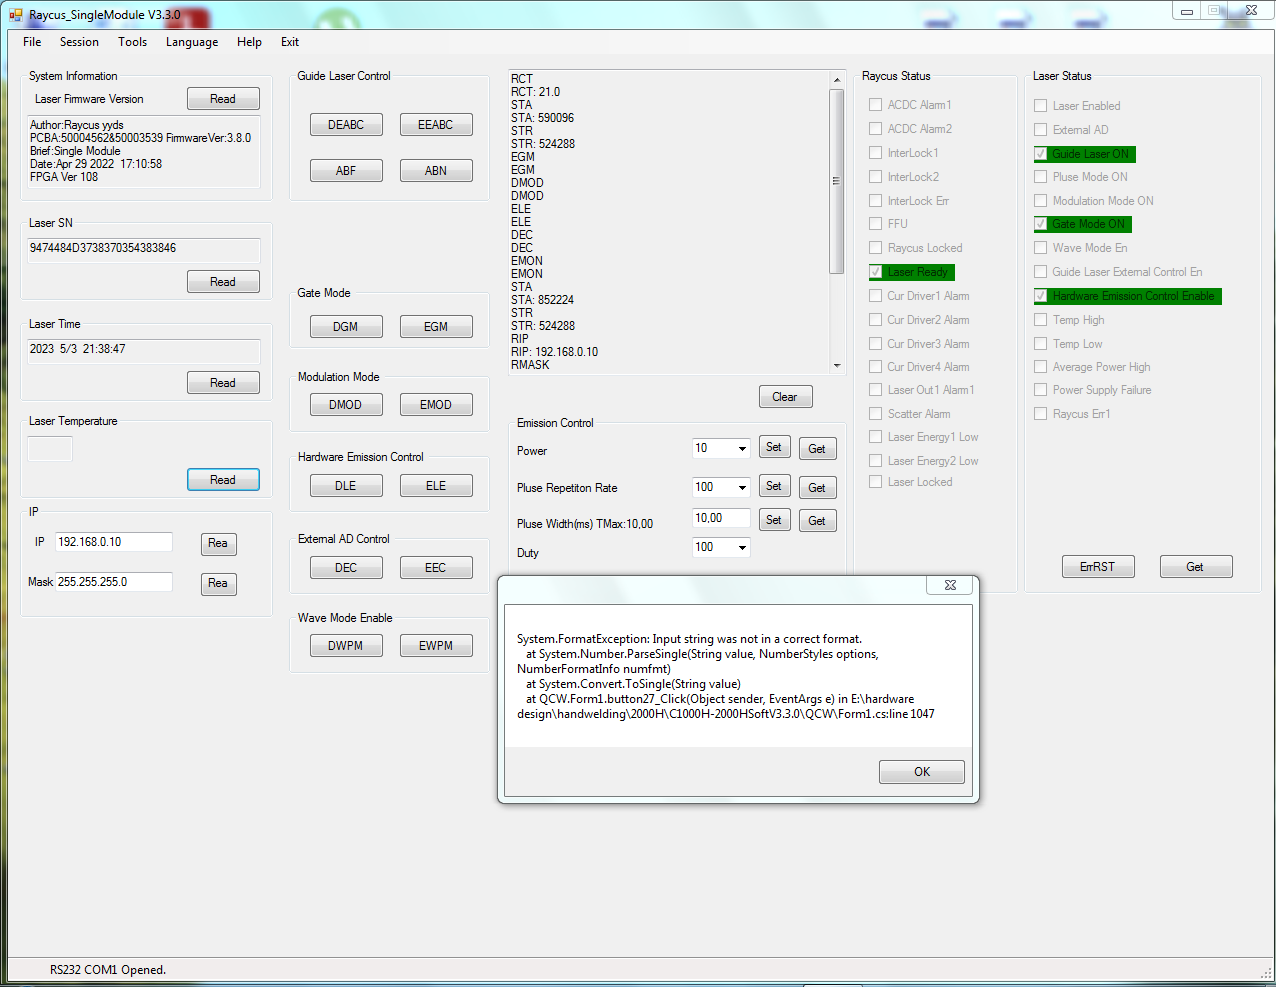Click the IP address input field
This screenshot has height=987, width=1276.
[x=114, y=542]
